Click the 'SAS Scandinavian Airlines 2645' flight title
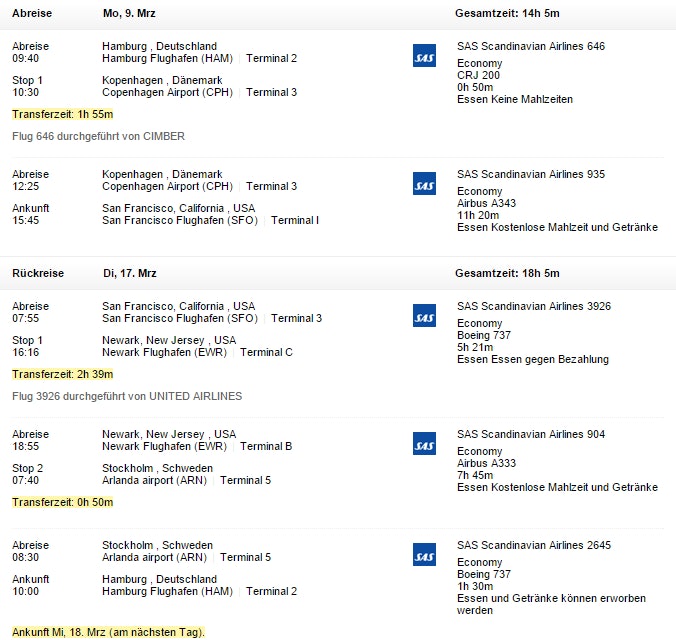This screenshot has width=676, height=640. [x=533, y=545]
